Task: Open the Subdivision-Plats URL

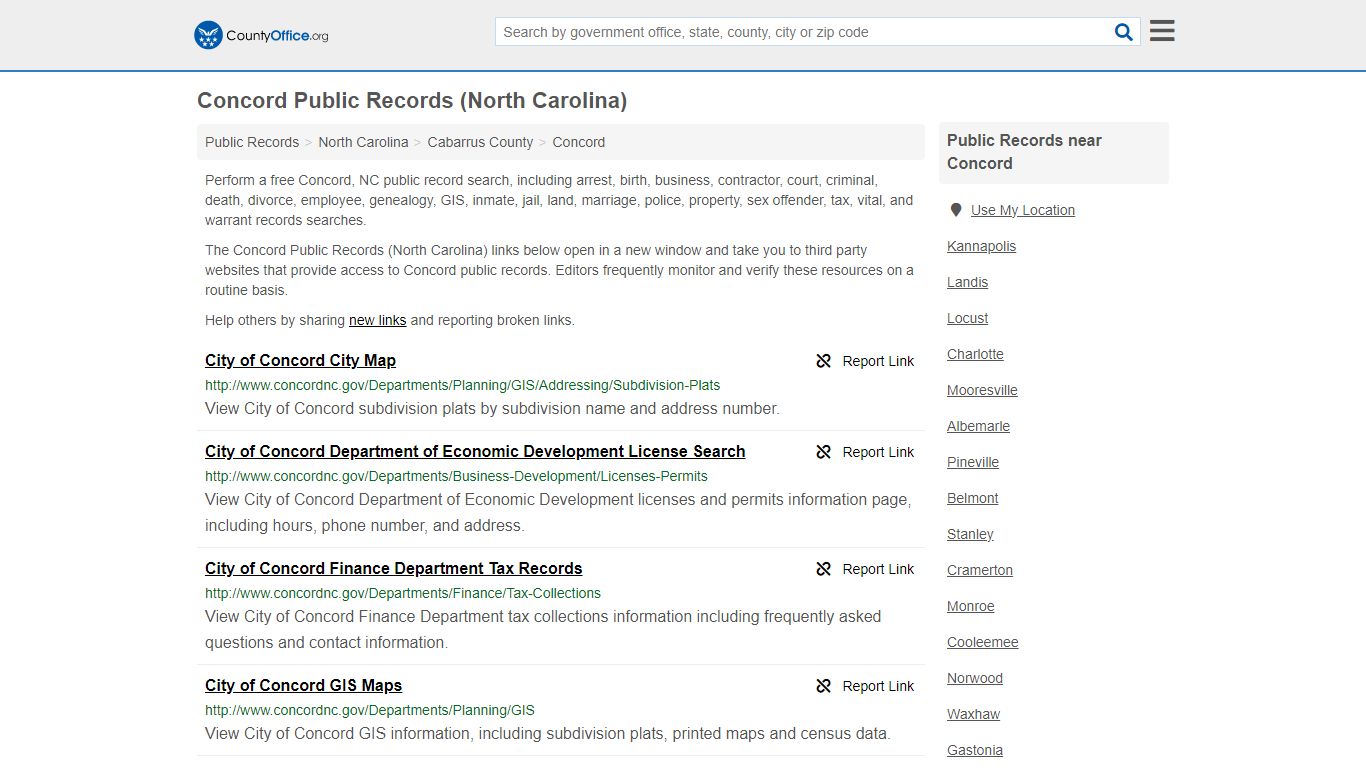Action: (462, 385)
